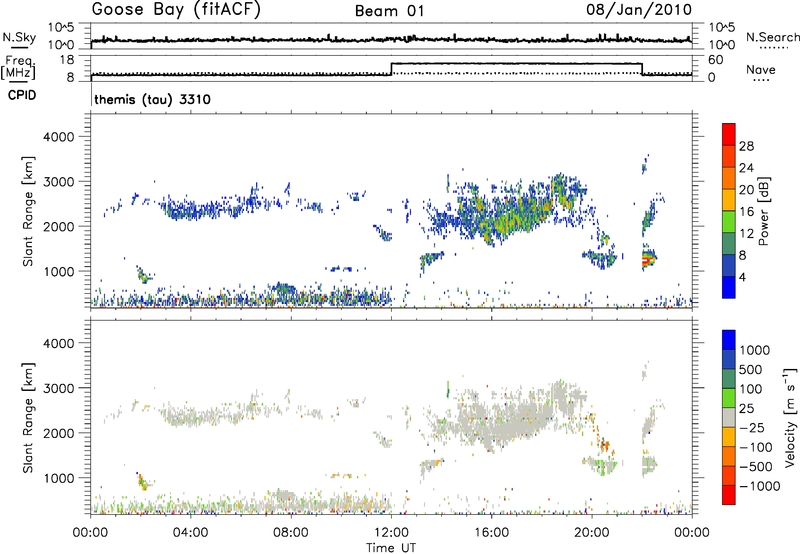Viewport: 800px width, 554px height.
Task: Click the 4000 tick in the power panel
Action: 59,137
